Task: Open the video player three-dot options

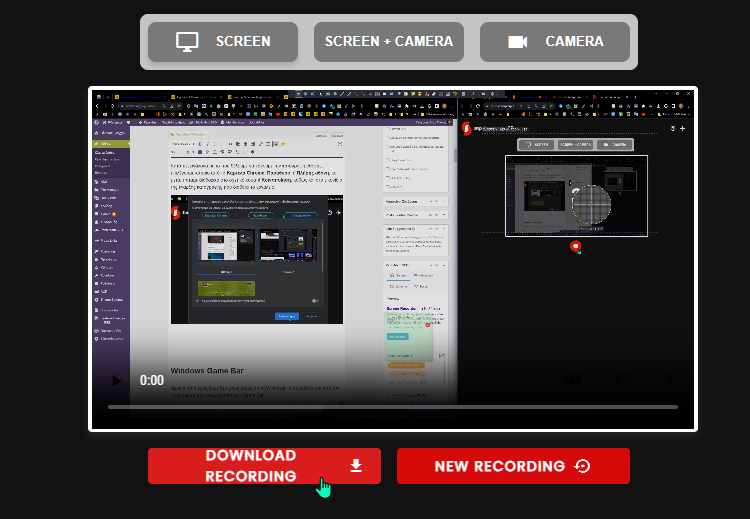Action: coord(670,381)
